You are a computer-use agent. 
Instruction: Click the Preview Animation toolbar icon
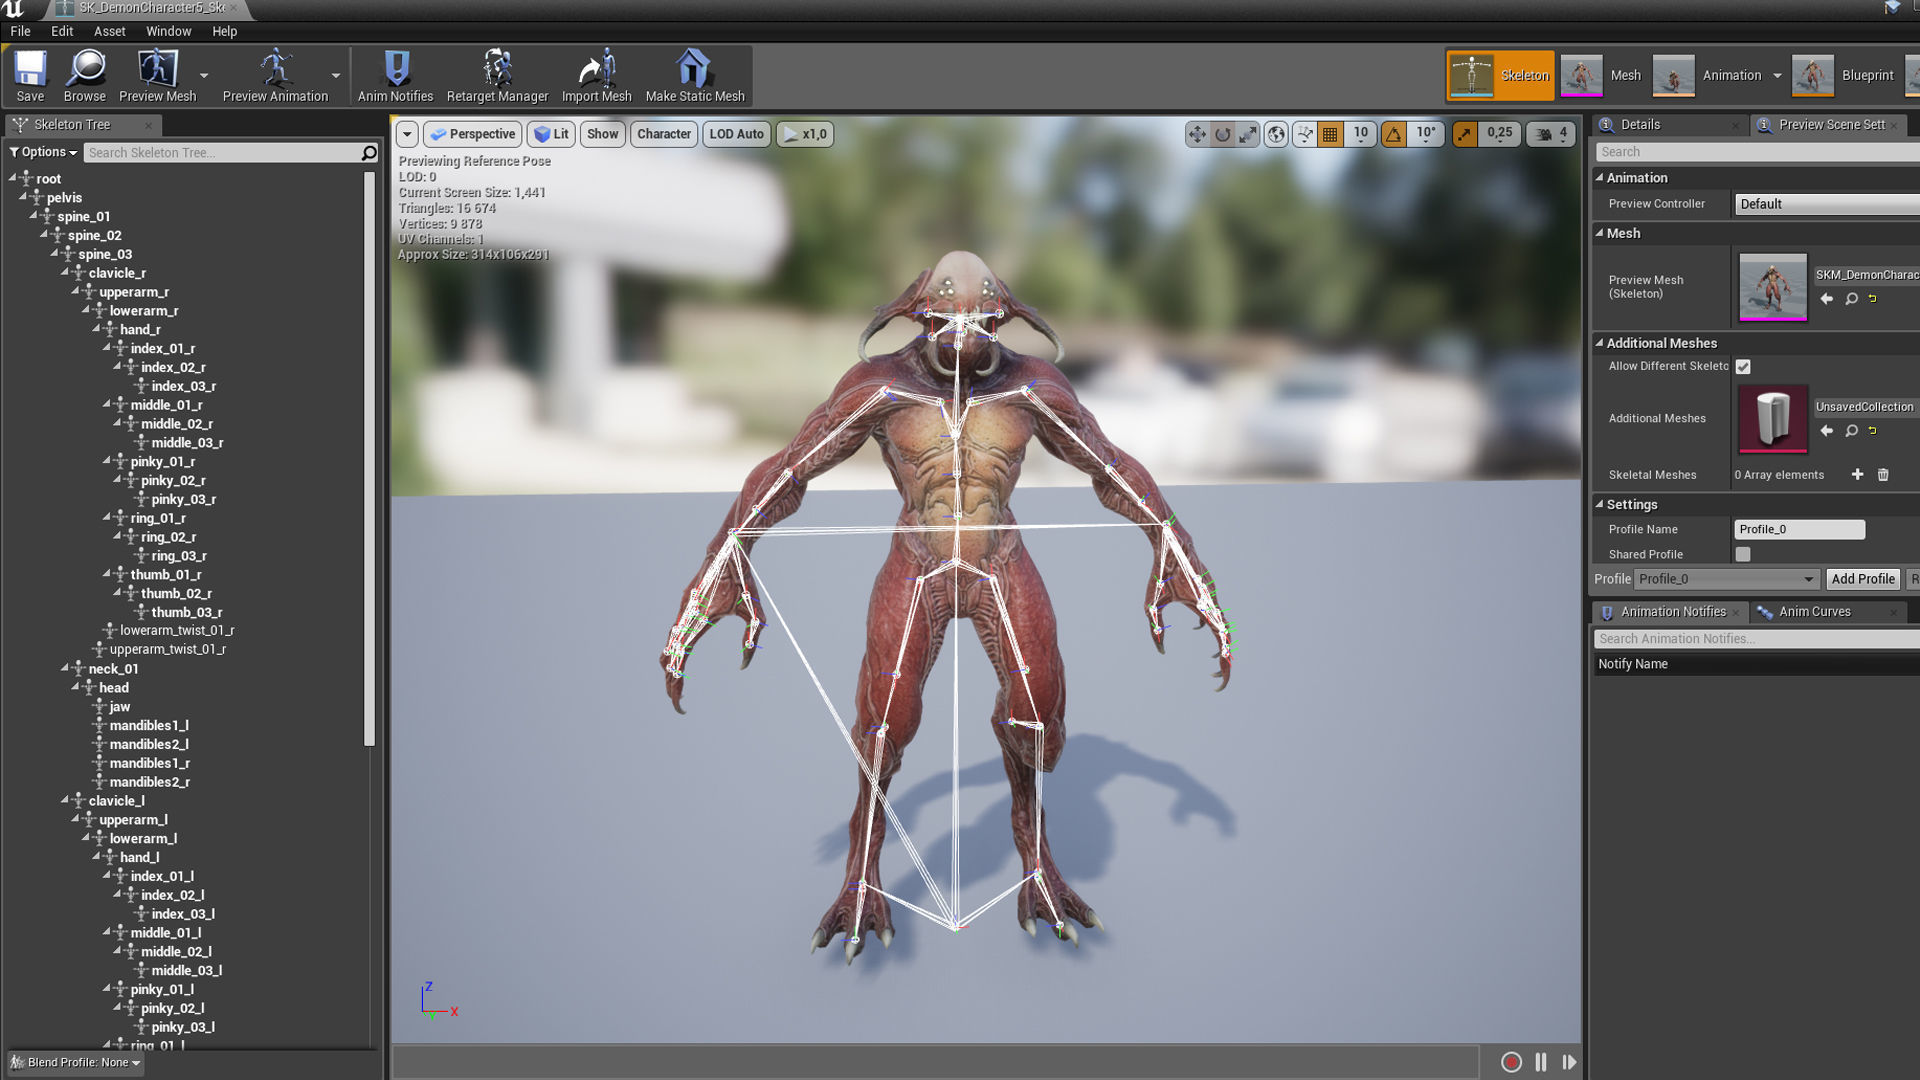click(x=275, y=76)
